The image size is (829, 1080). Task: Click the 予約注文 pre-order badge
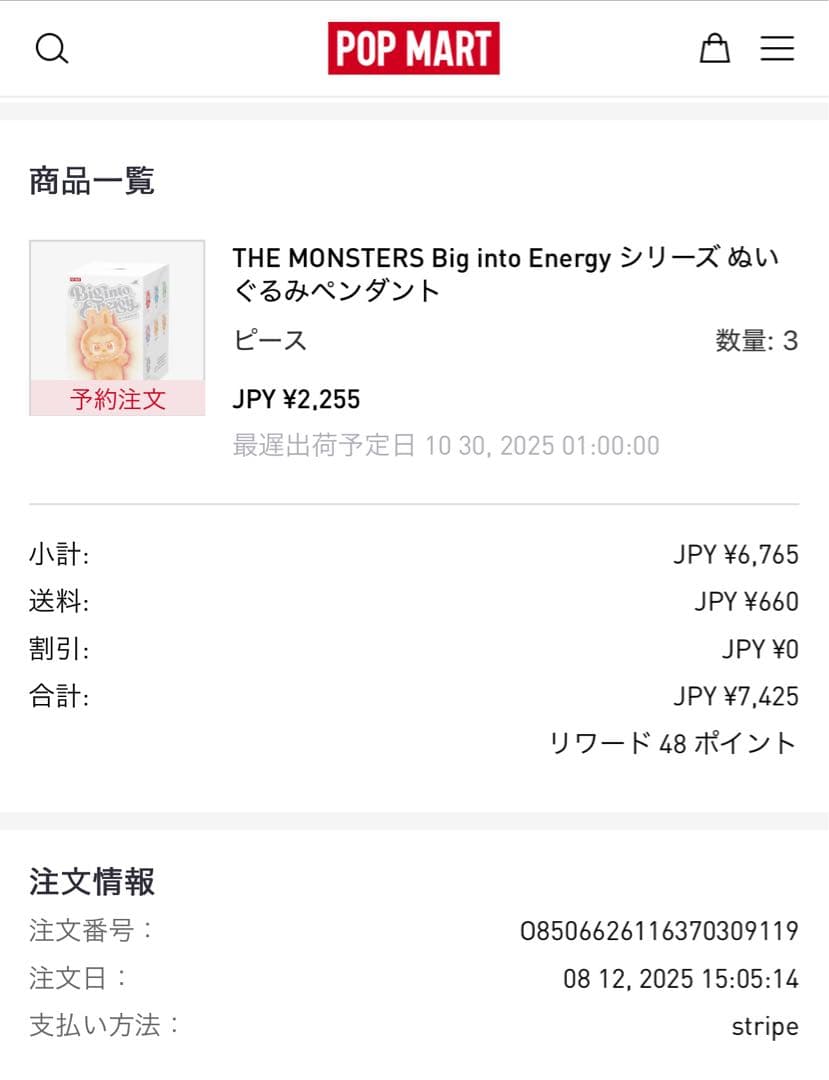117,399
